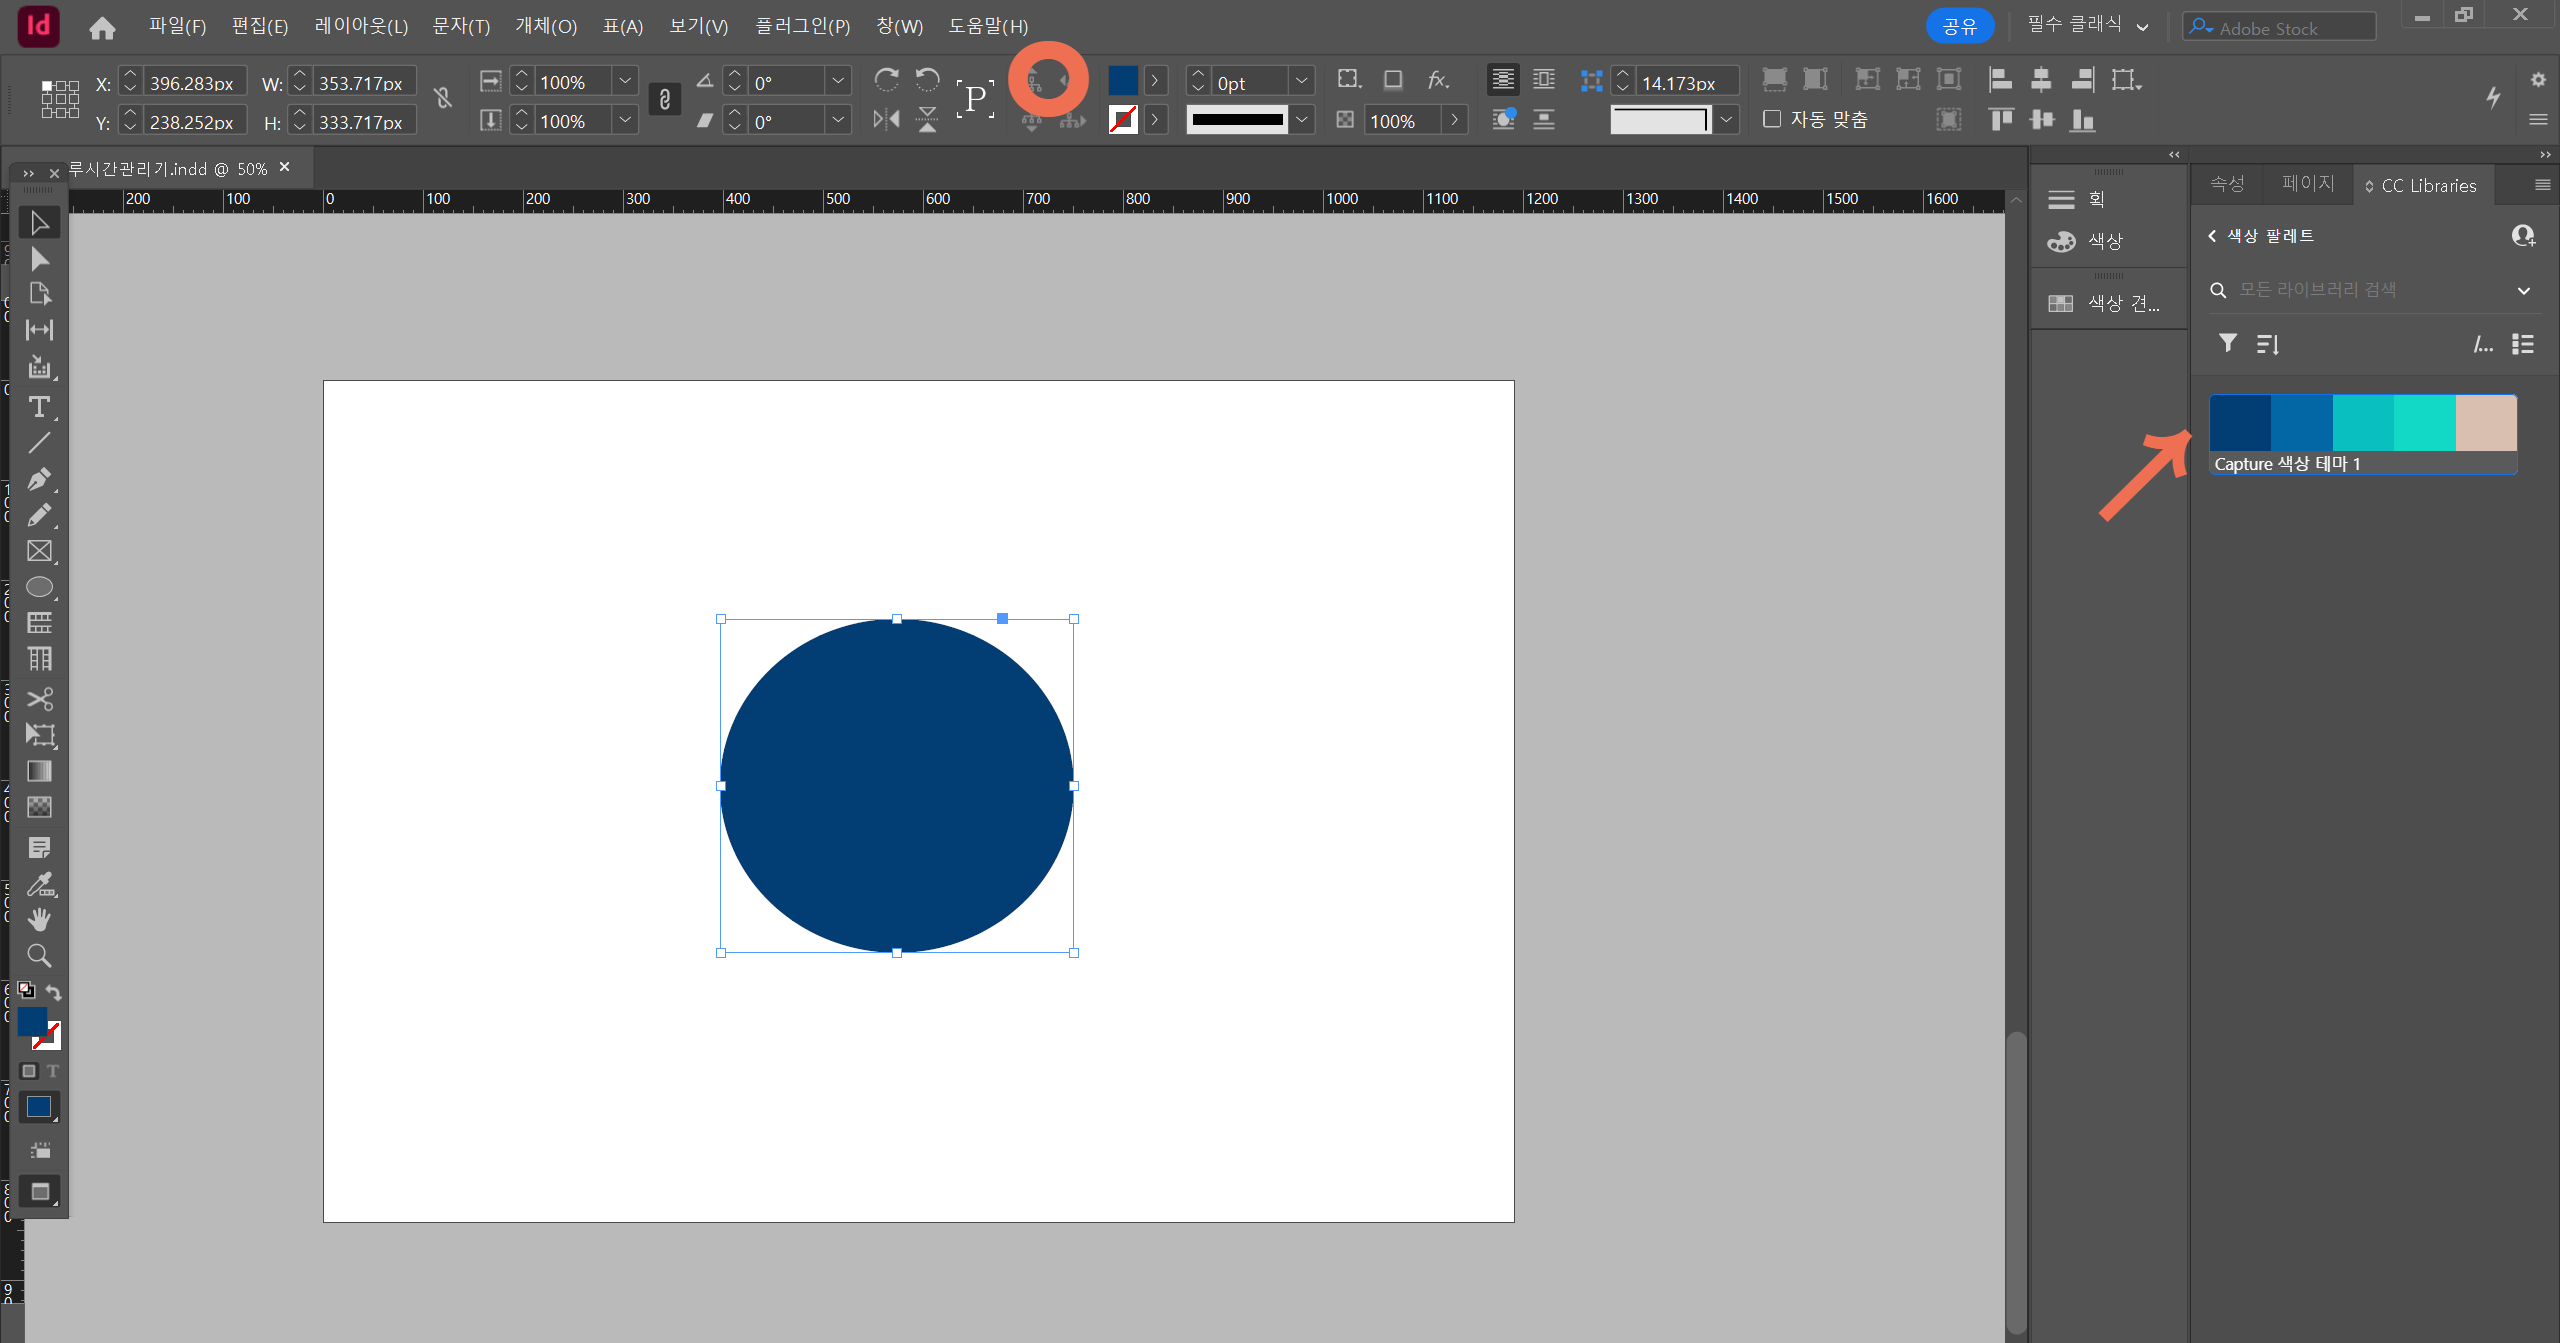The image size is (2560, 1343).
Task: Toggle 자동 맞춤 checkbox
Action: (x=1771, y=119)
